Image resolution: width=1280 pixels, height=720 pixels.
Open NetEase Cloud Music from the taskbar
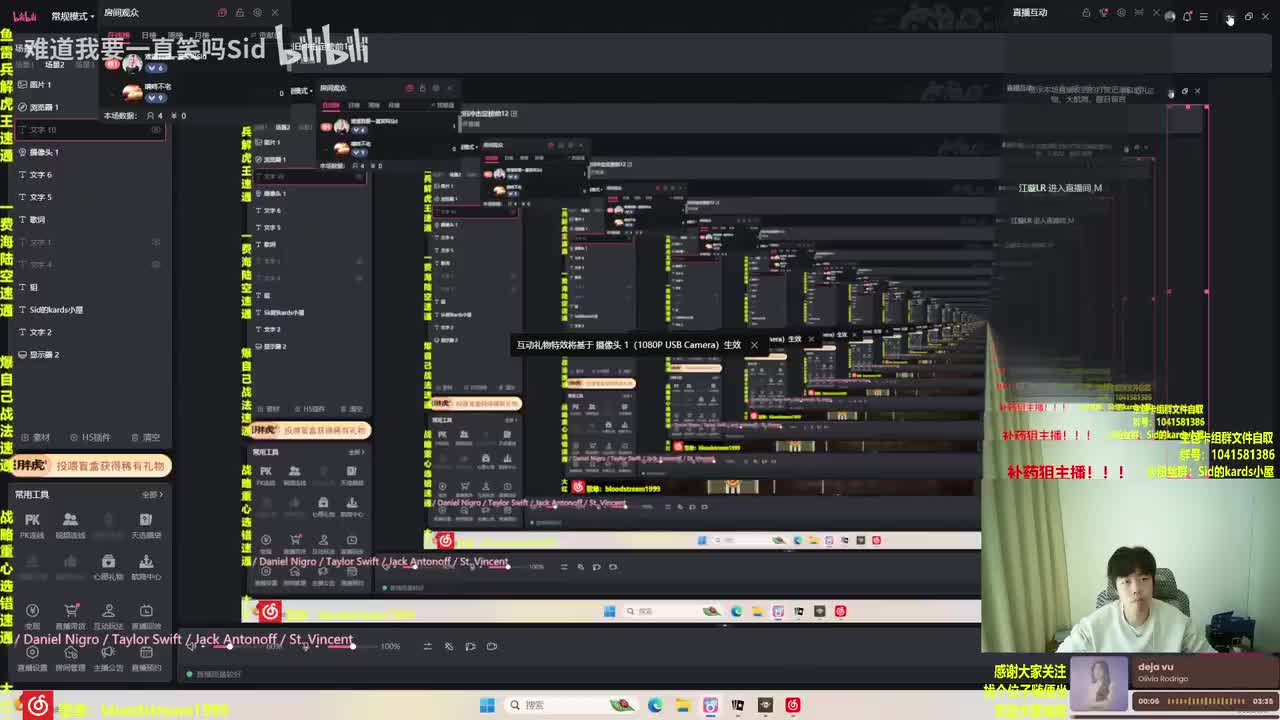click(x=793, y=705)
